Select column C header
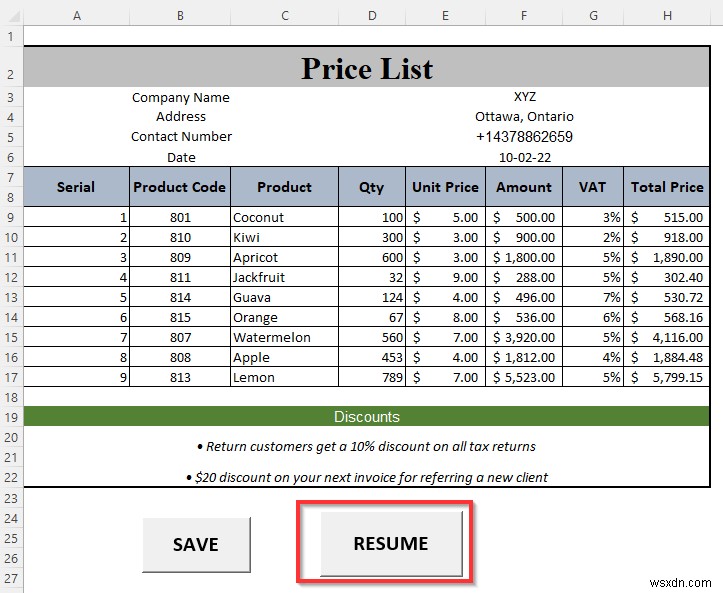Screen dimensions: 723x593 [x=284, y=16]
